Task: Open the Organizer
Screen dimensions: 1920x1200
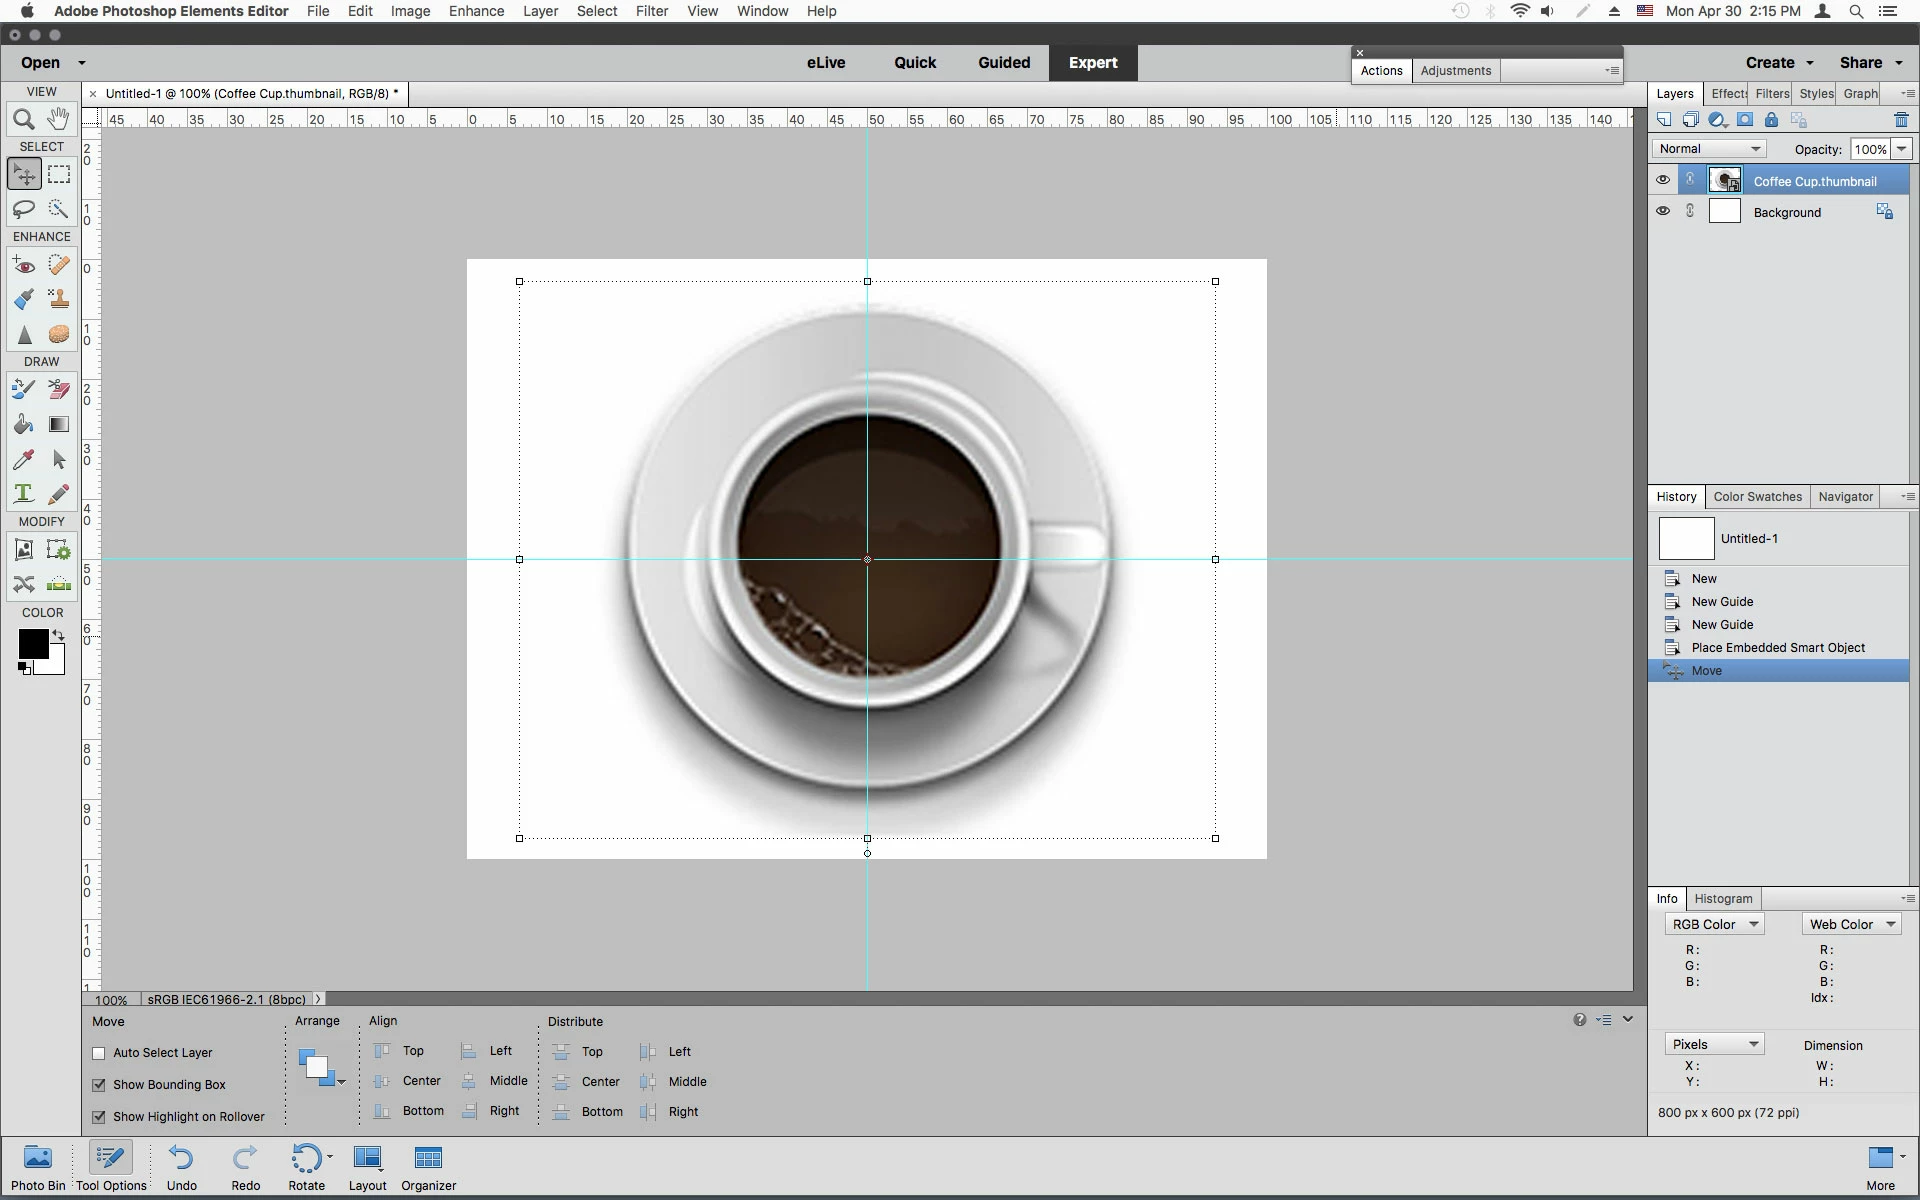Action: pyautogui.click(x=428, y=1167)
